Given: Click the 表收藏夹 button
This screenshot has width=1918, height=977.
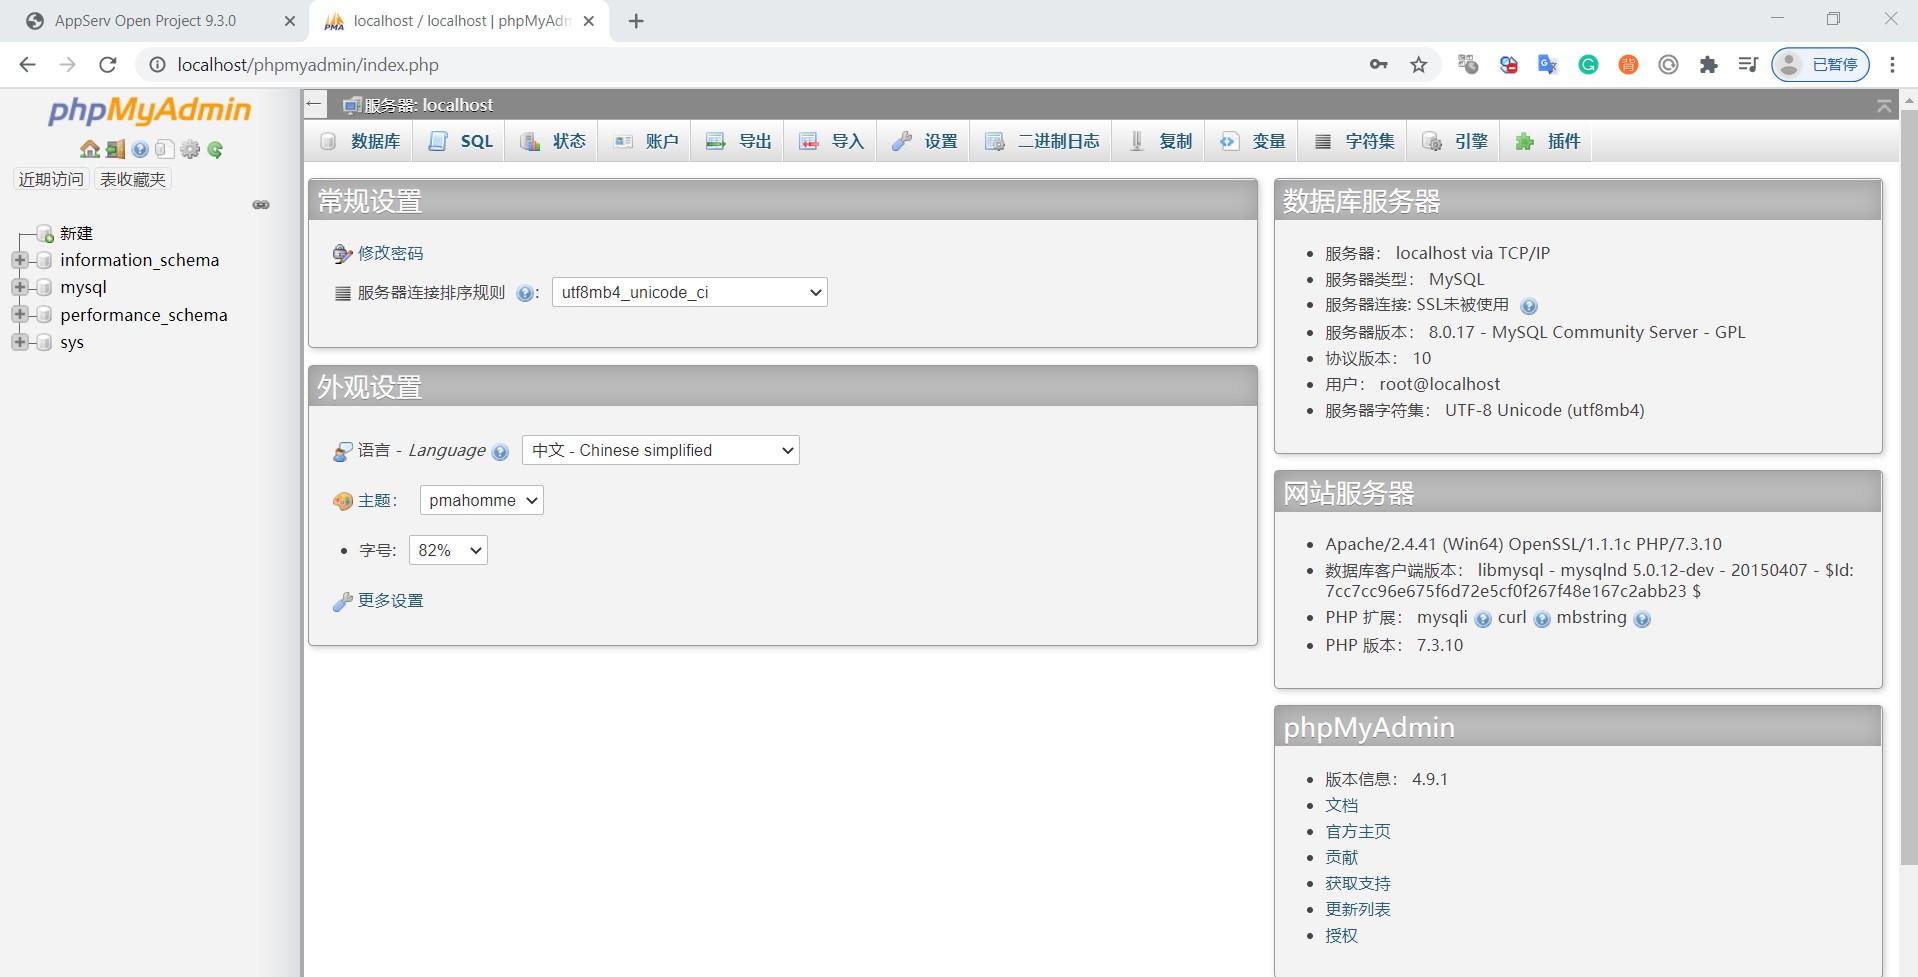Looking at the screenshot, I should (x=133, y=179).
